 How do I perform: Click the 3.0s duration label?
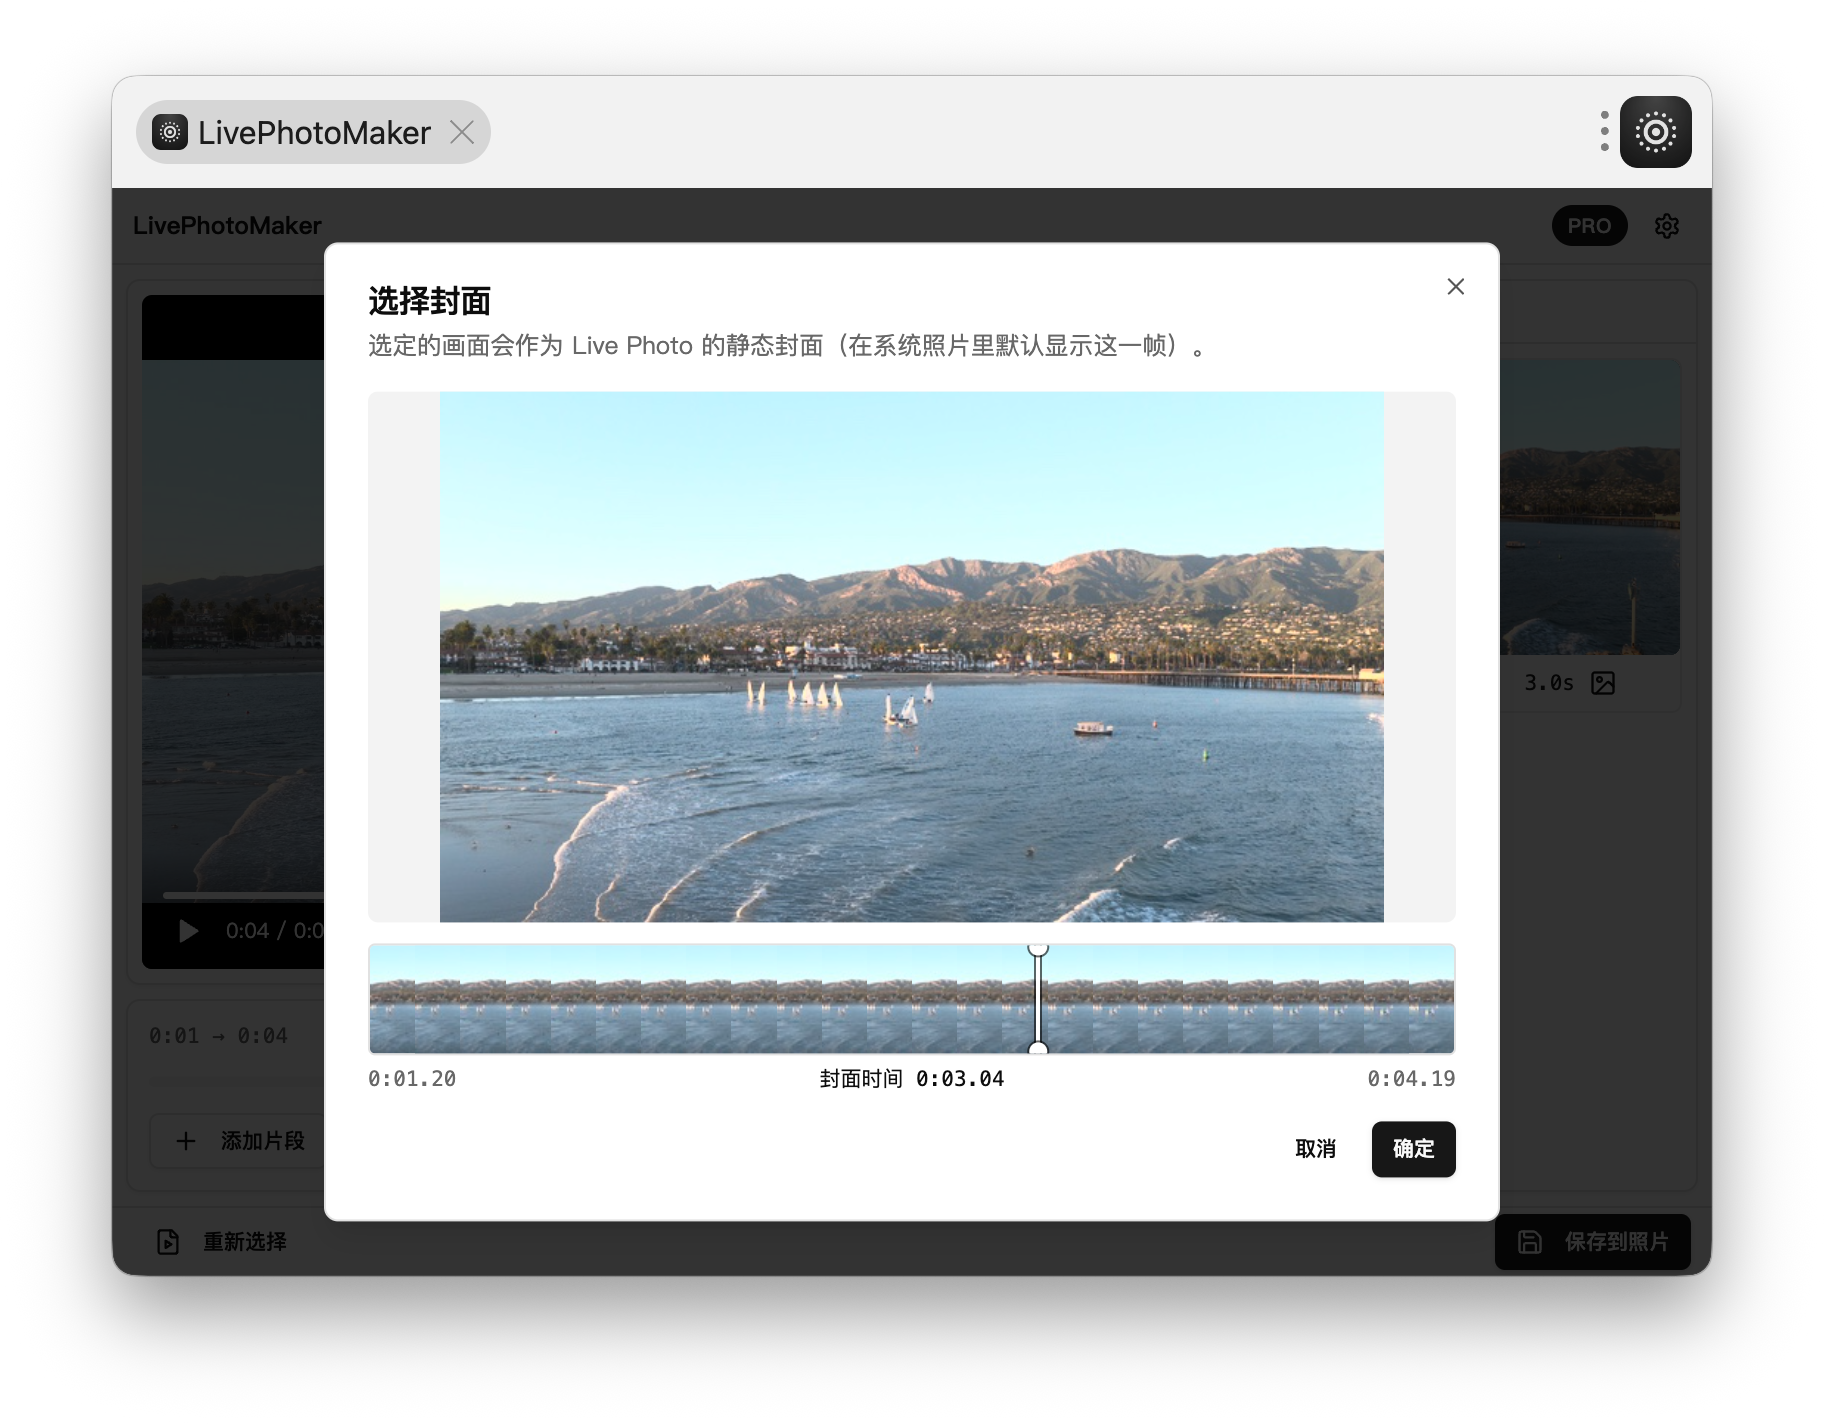pos(1548,683)
